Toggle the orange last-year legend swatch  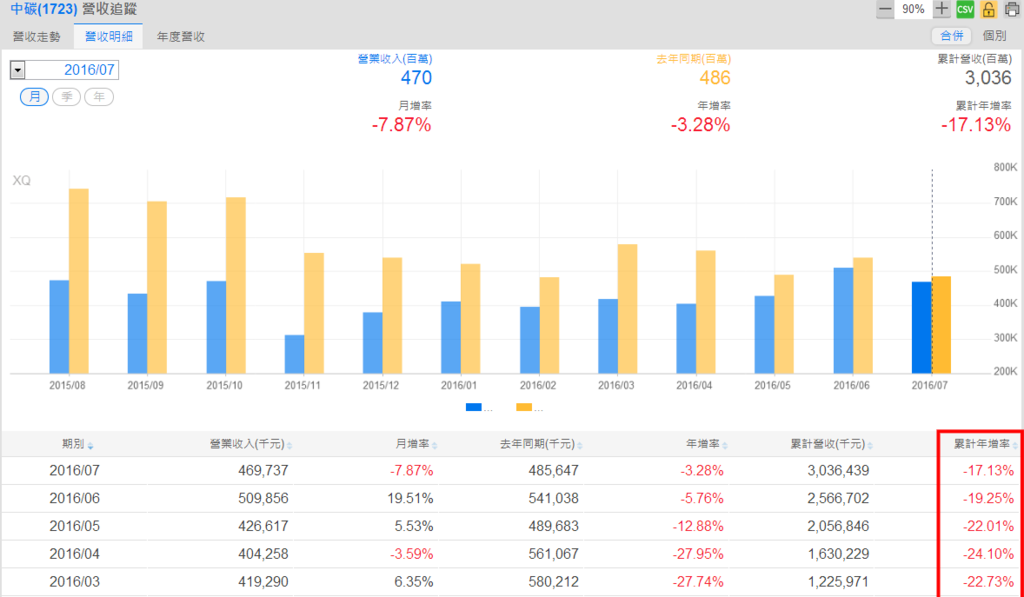(x=524, y=407)
